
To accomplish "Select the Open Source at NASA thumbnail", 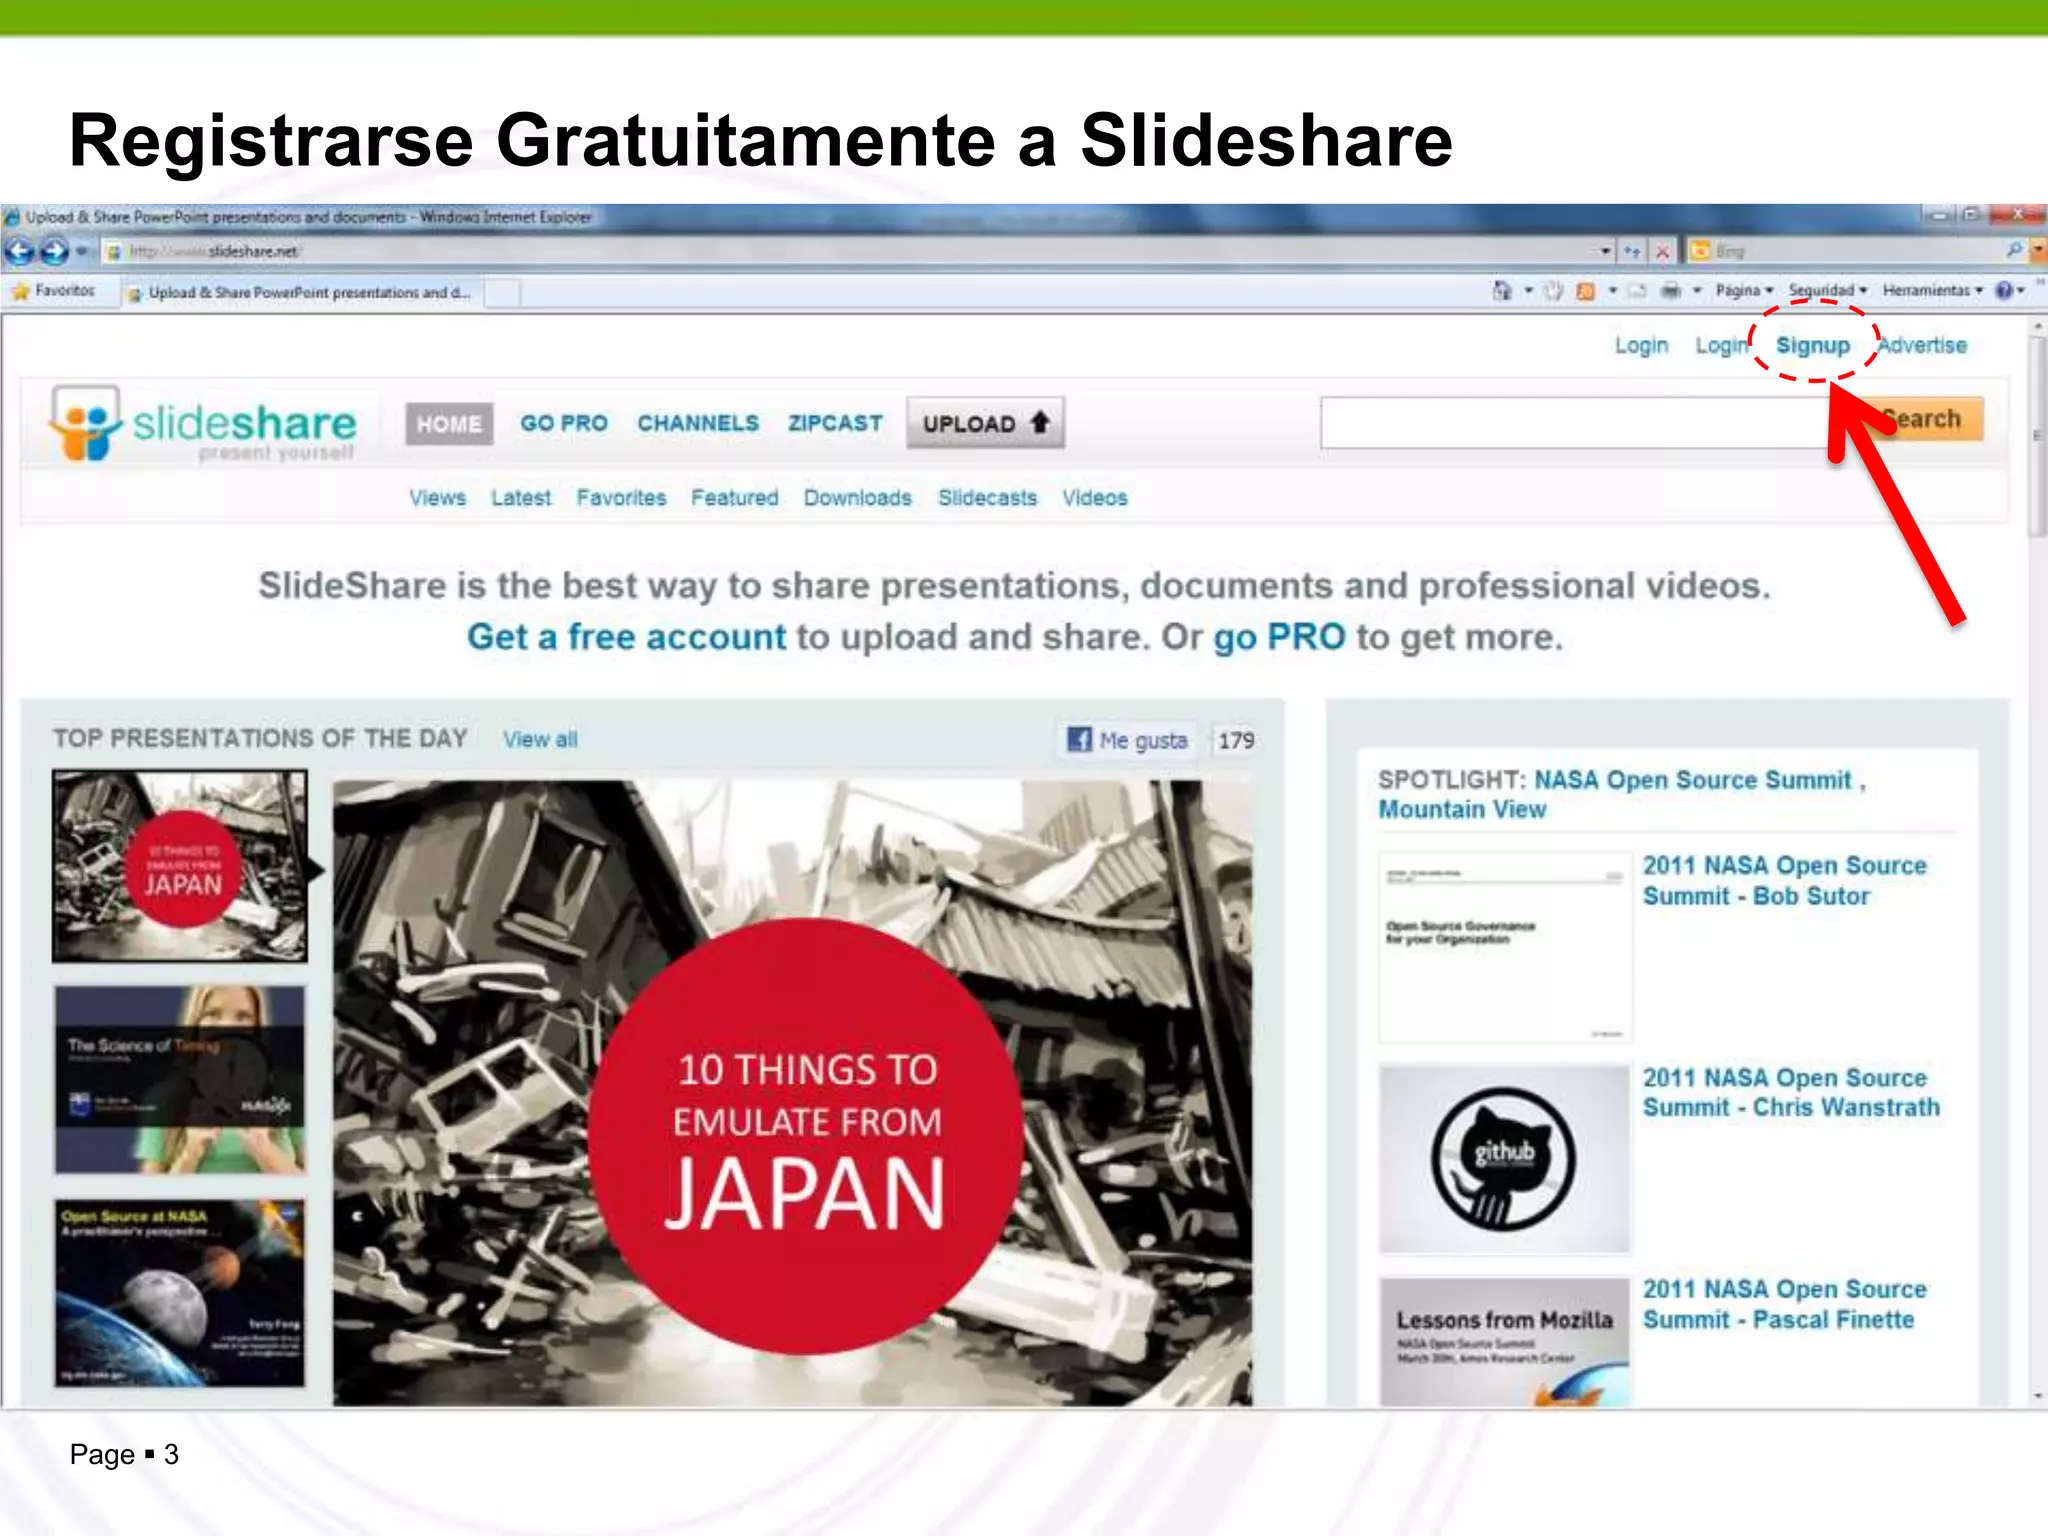I will [180, 1293].
